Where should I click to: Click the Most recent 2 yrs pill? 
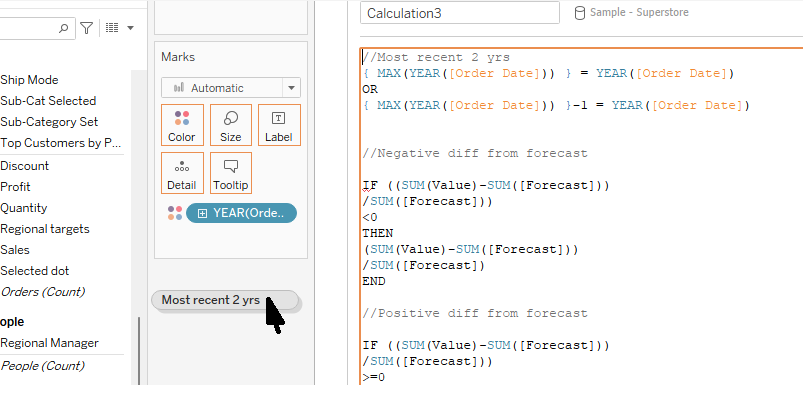click(x=211, y=300)
